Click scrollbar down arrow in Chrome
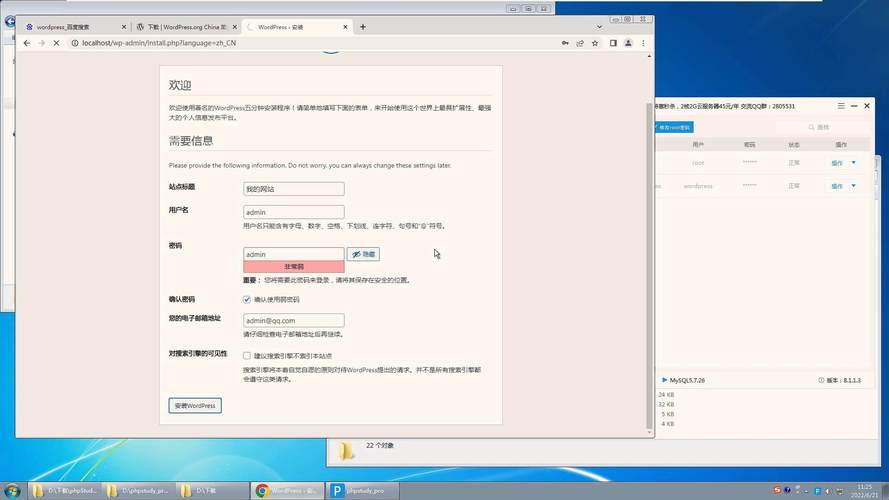This screenshot has height=500, width=889. click(x=649, y=433)
